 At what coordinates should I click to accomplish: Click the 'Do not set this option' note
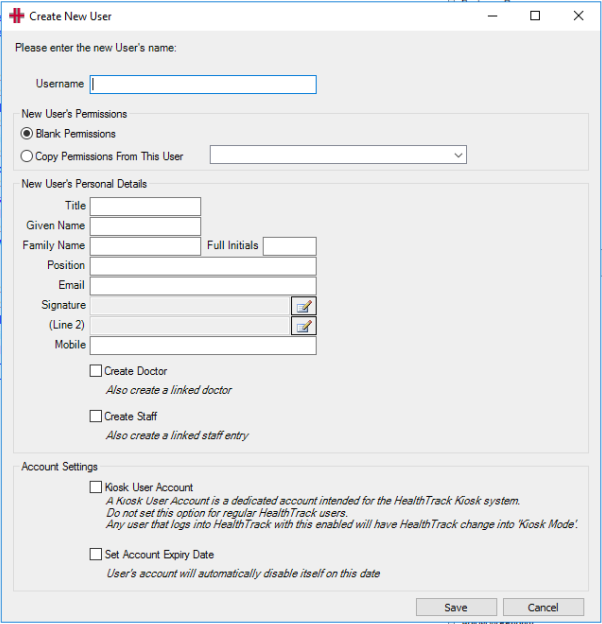227,513
